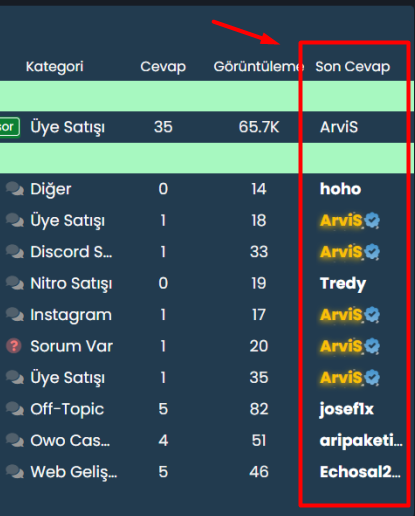415x516 pixels.
Task: Open the Off-Topic category
Action: point(67,410)
